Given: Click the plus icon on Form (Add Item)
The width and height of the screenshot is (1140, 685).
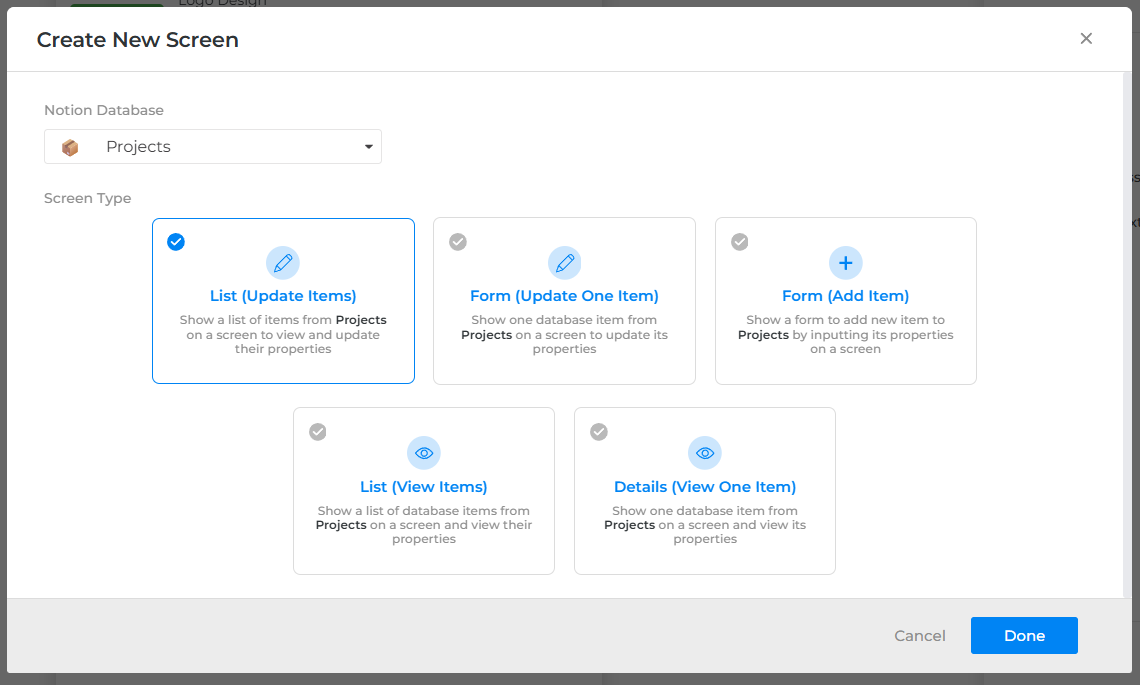Looking at the screenshot, I should (845, 262).
